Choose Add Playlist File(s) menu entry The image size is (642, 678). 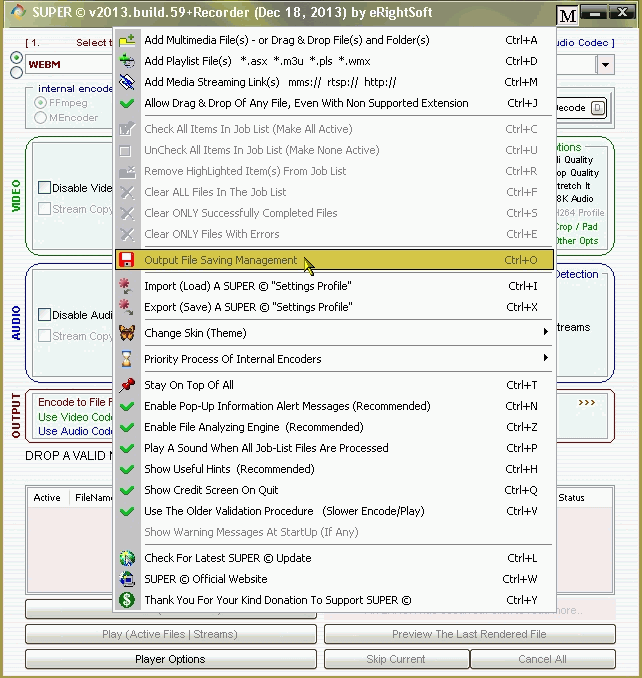pos(334,61)
